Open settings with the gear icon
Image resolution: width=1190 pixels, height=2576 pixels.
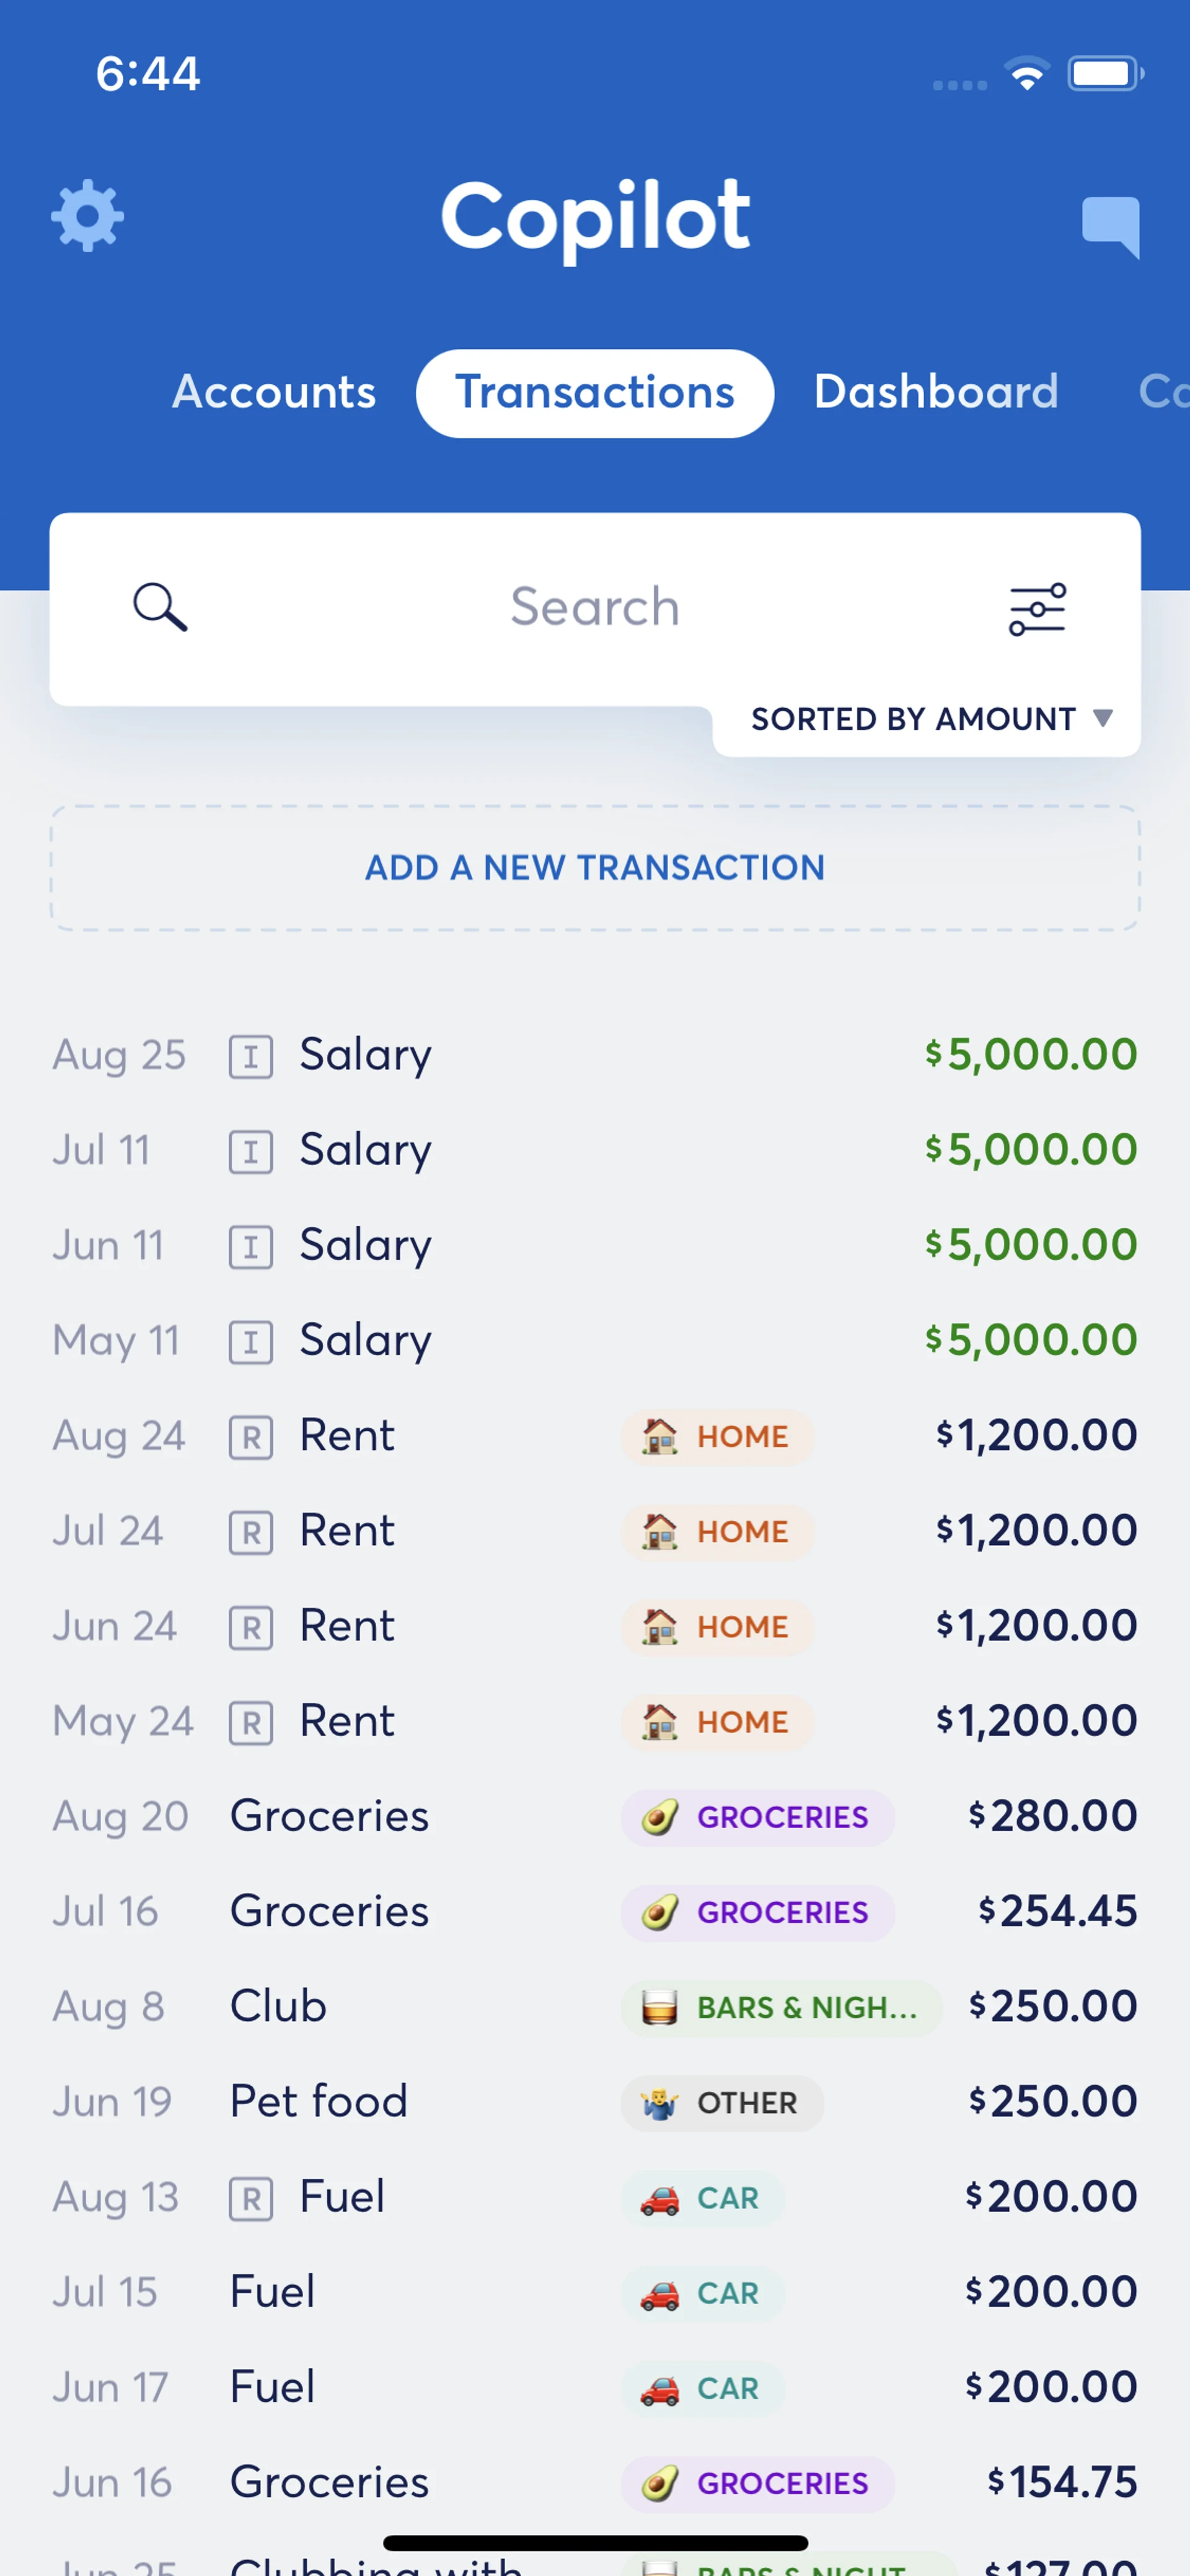[88, 216]
